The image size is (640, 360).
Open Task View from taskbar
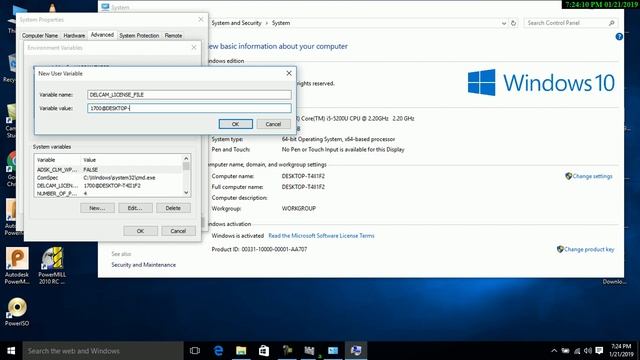pyautogui.click(x=195, y=351)
